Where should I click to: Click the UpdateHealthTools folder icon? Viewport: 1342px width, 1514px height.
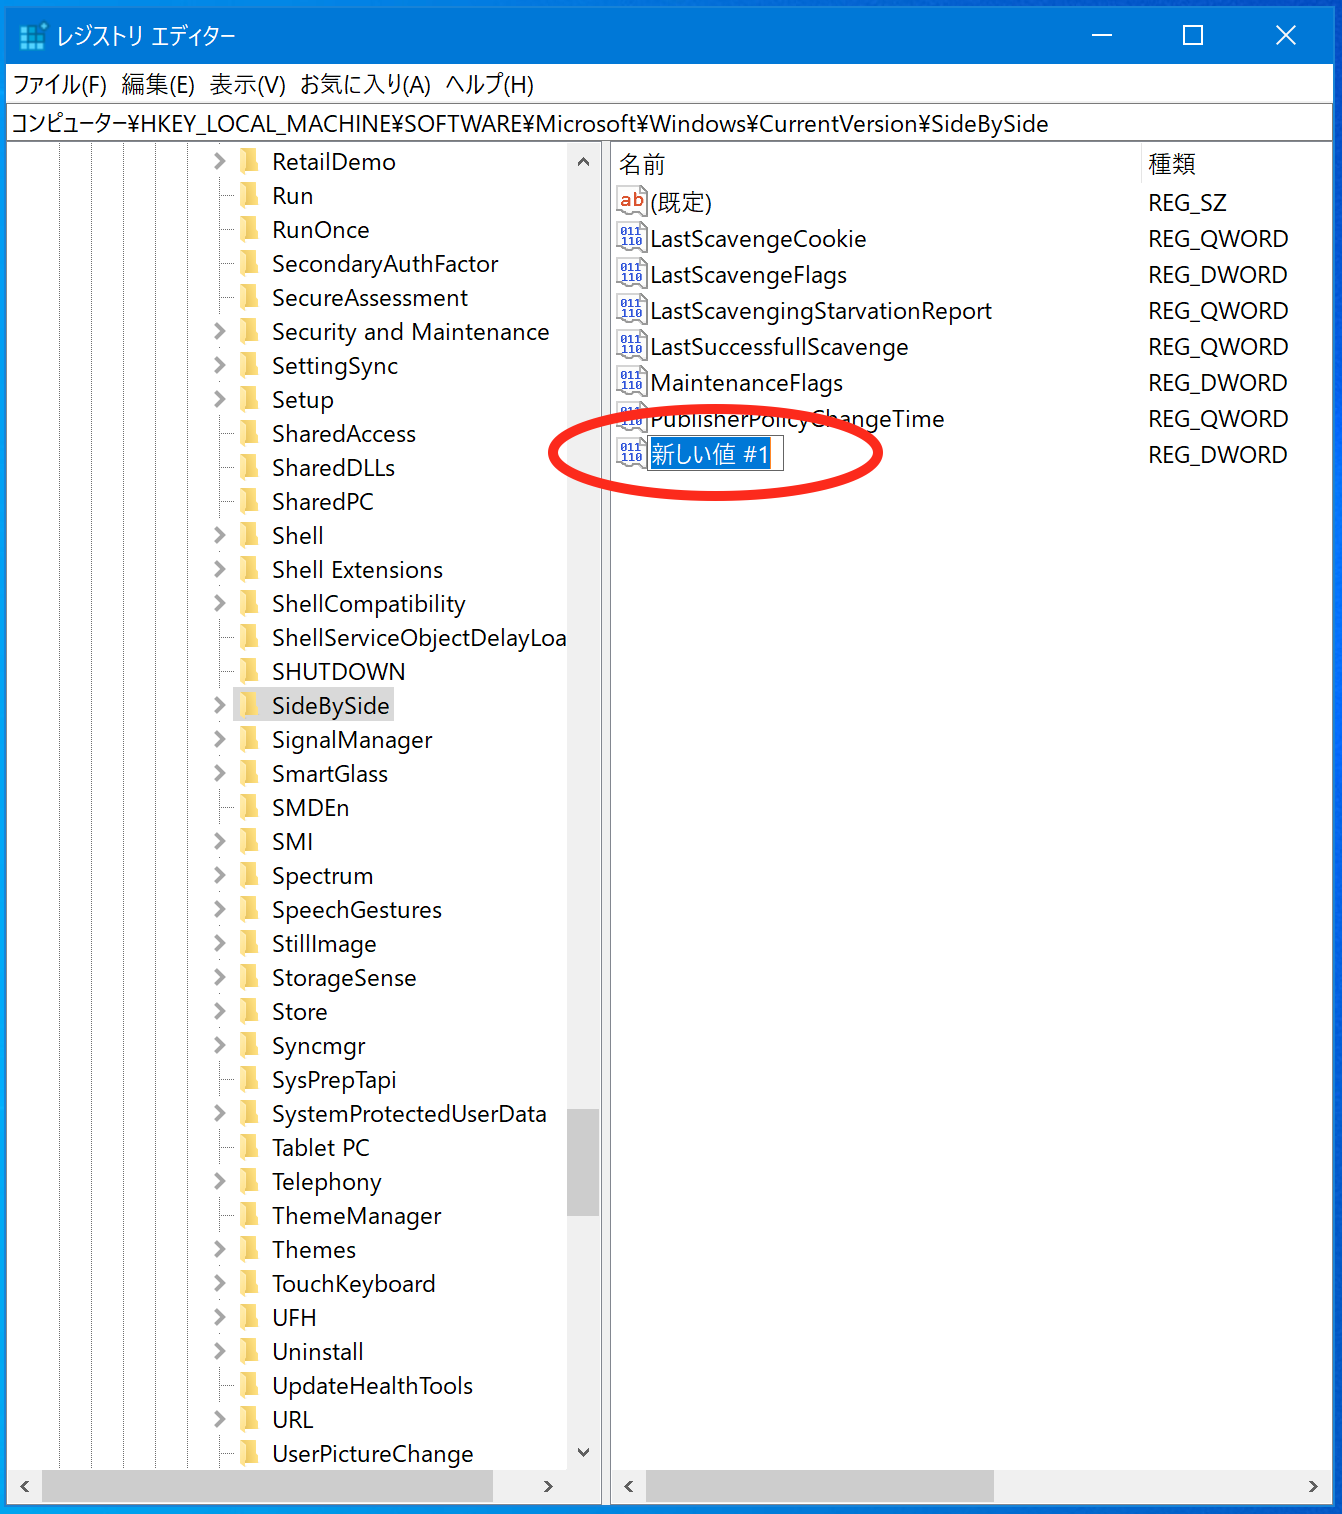250,1385
